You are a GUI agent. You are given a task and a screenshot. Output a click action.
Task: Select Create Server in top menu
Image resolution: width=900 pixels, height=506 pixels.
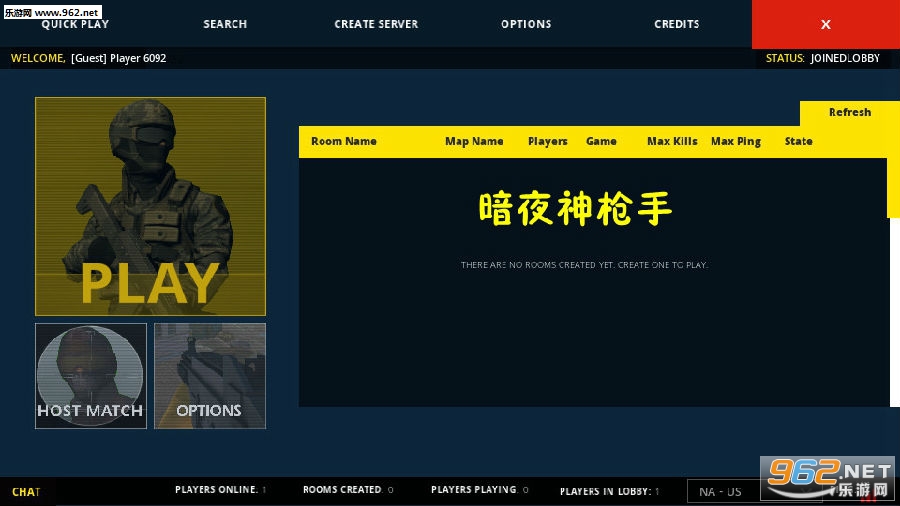pos(377,24)
